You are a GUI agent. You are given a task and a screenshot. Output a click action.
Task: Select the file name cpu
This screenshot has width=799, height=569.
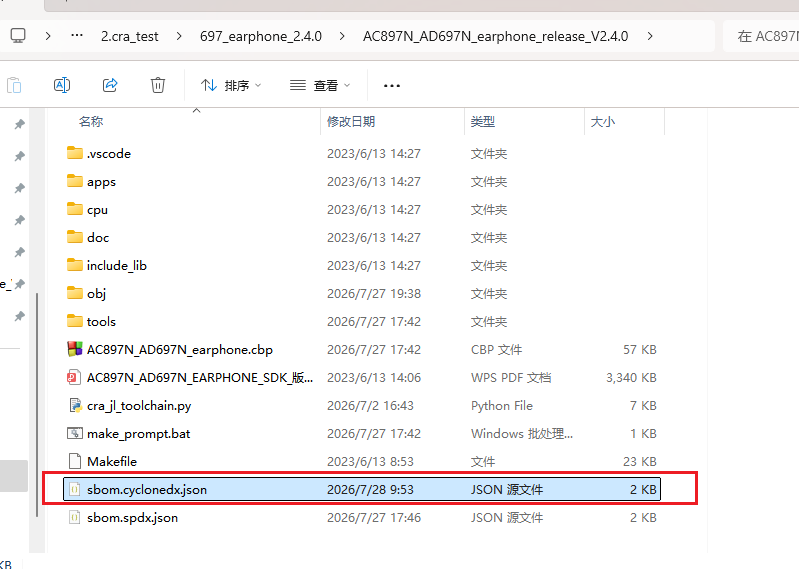pos(97,210)
